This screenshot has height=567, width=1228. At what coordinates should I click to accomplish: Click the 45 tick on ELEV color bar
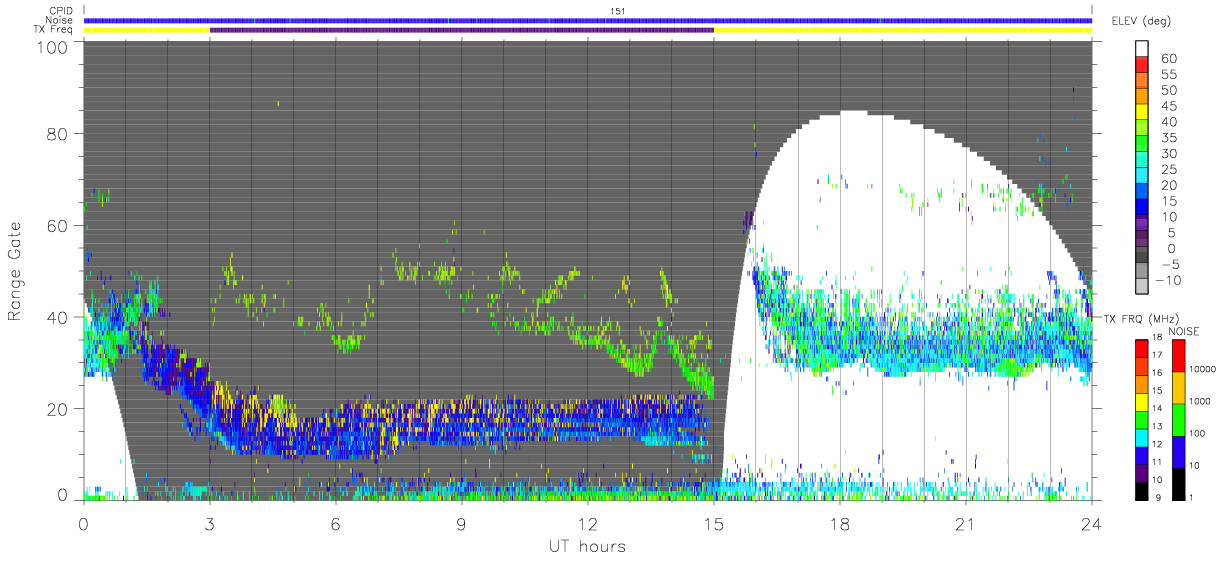1167,107
